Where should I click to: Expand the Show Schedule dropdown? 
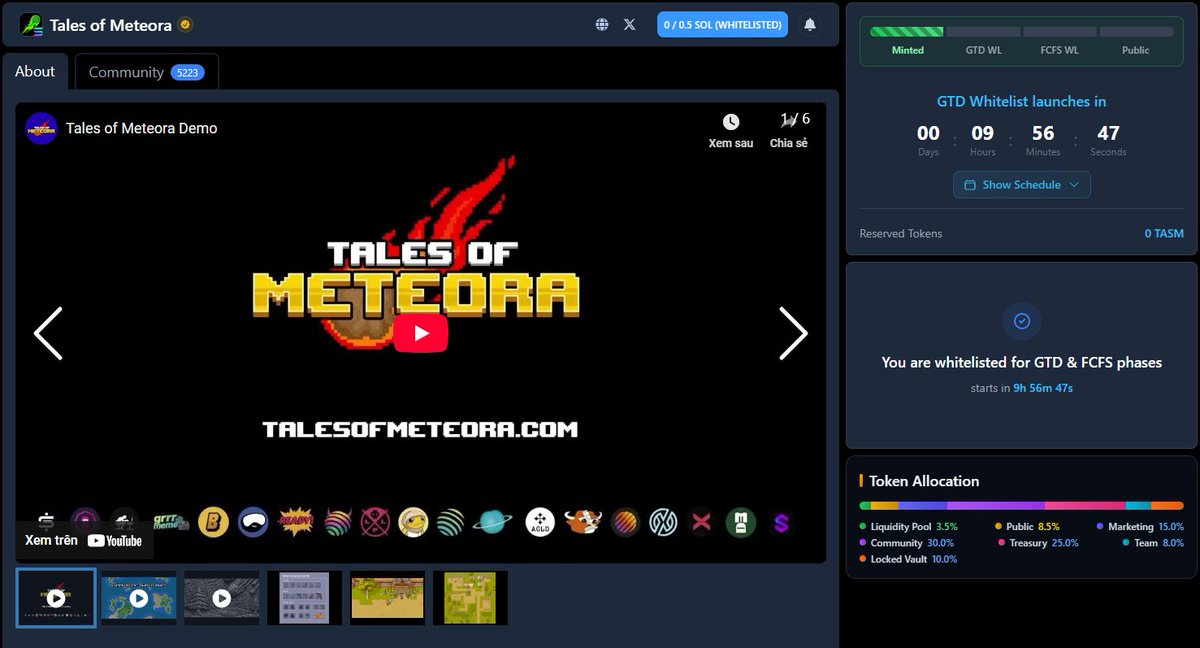point(1021,185)
